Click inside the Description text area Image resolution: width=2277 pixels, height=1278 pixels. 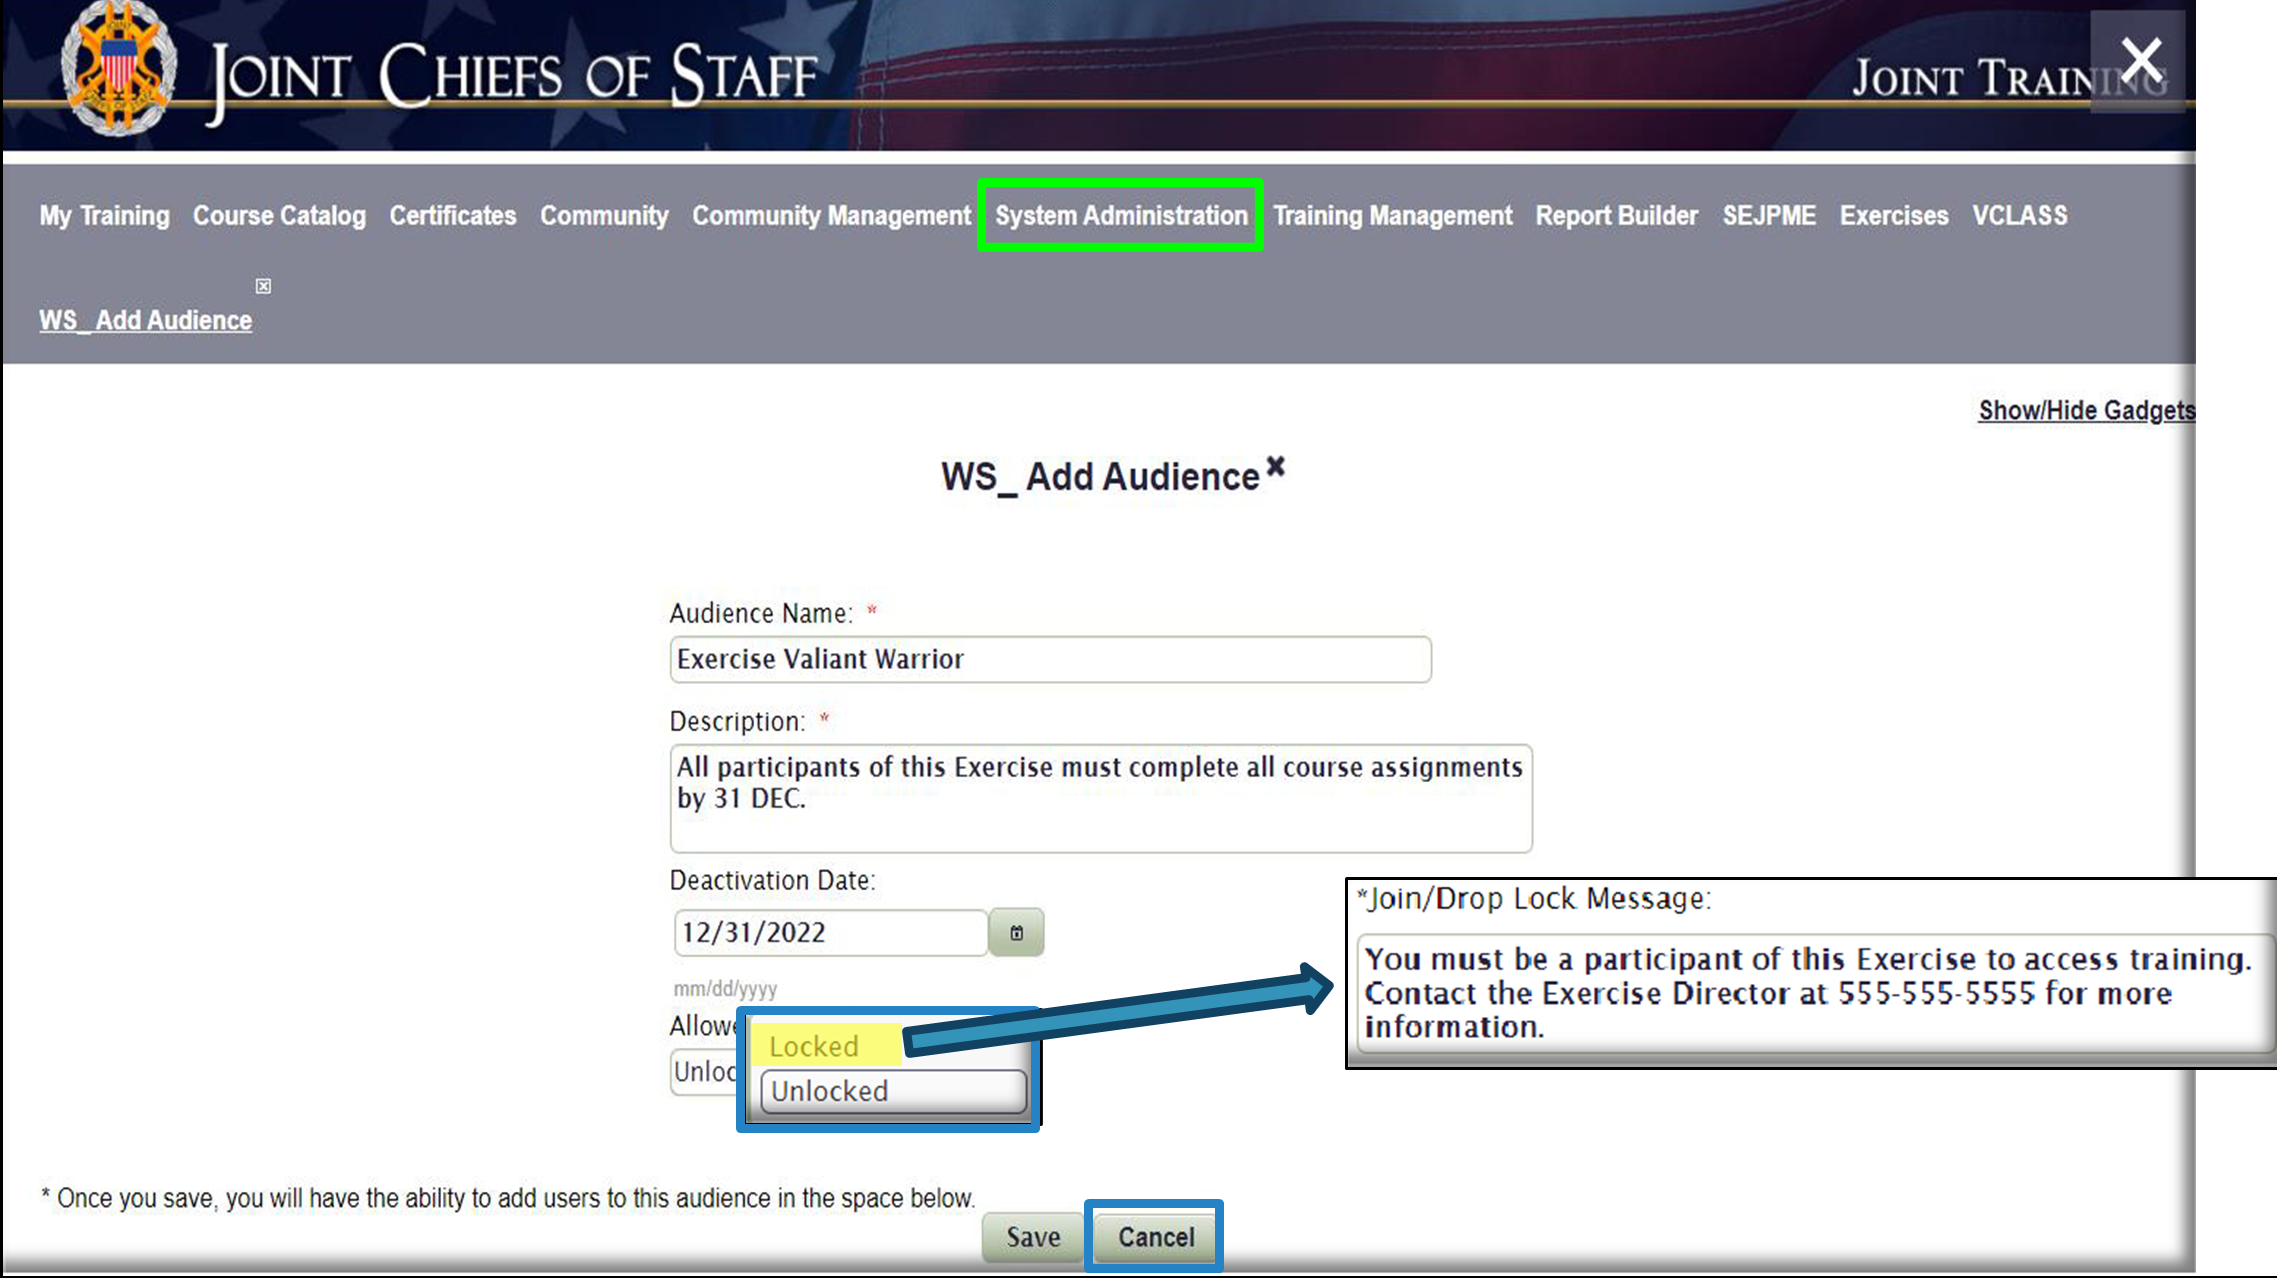coord(1100,798)
